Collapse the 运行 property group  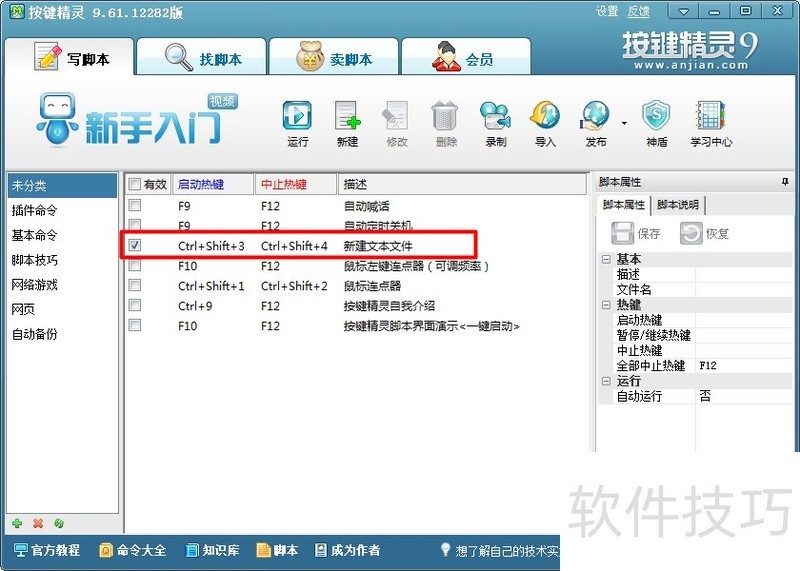(606, 381)
